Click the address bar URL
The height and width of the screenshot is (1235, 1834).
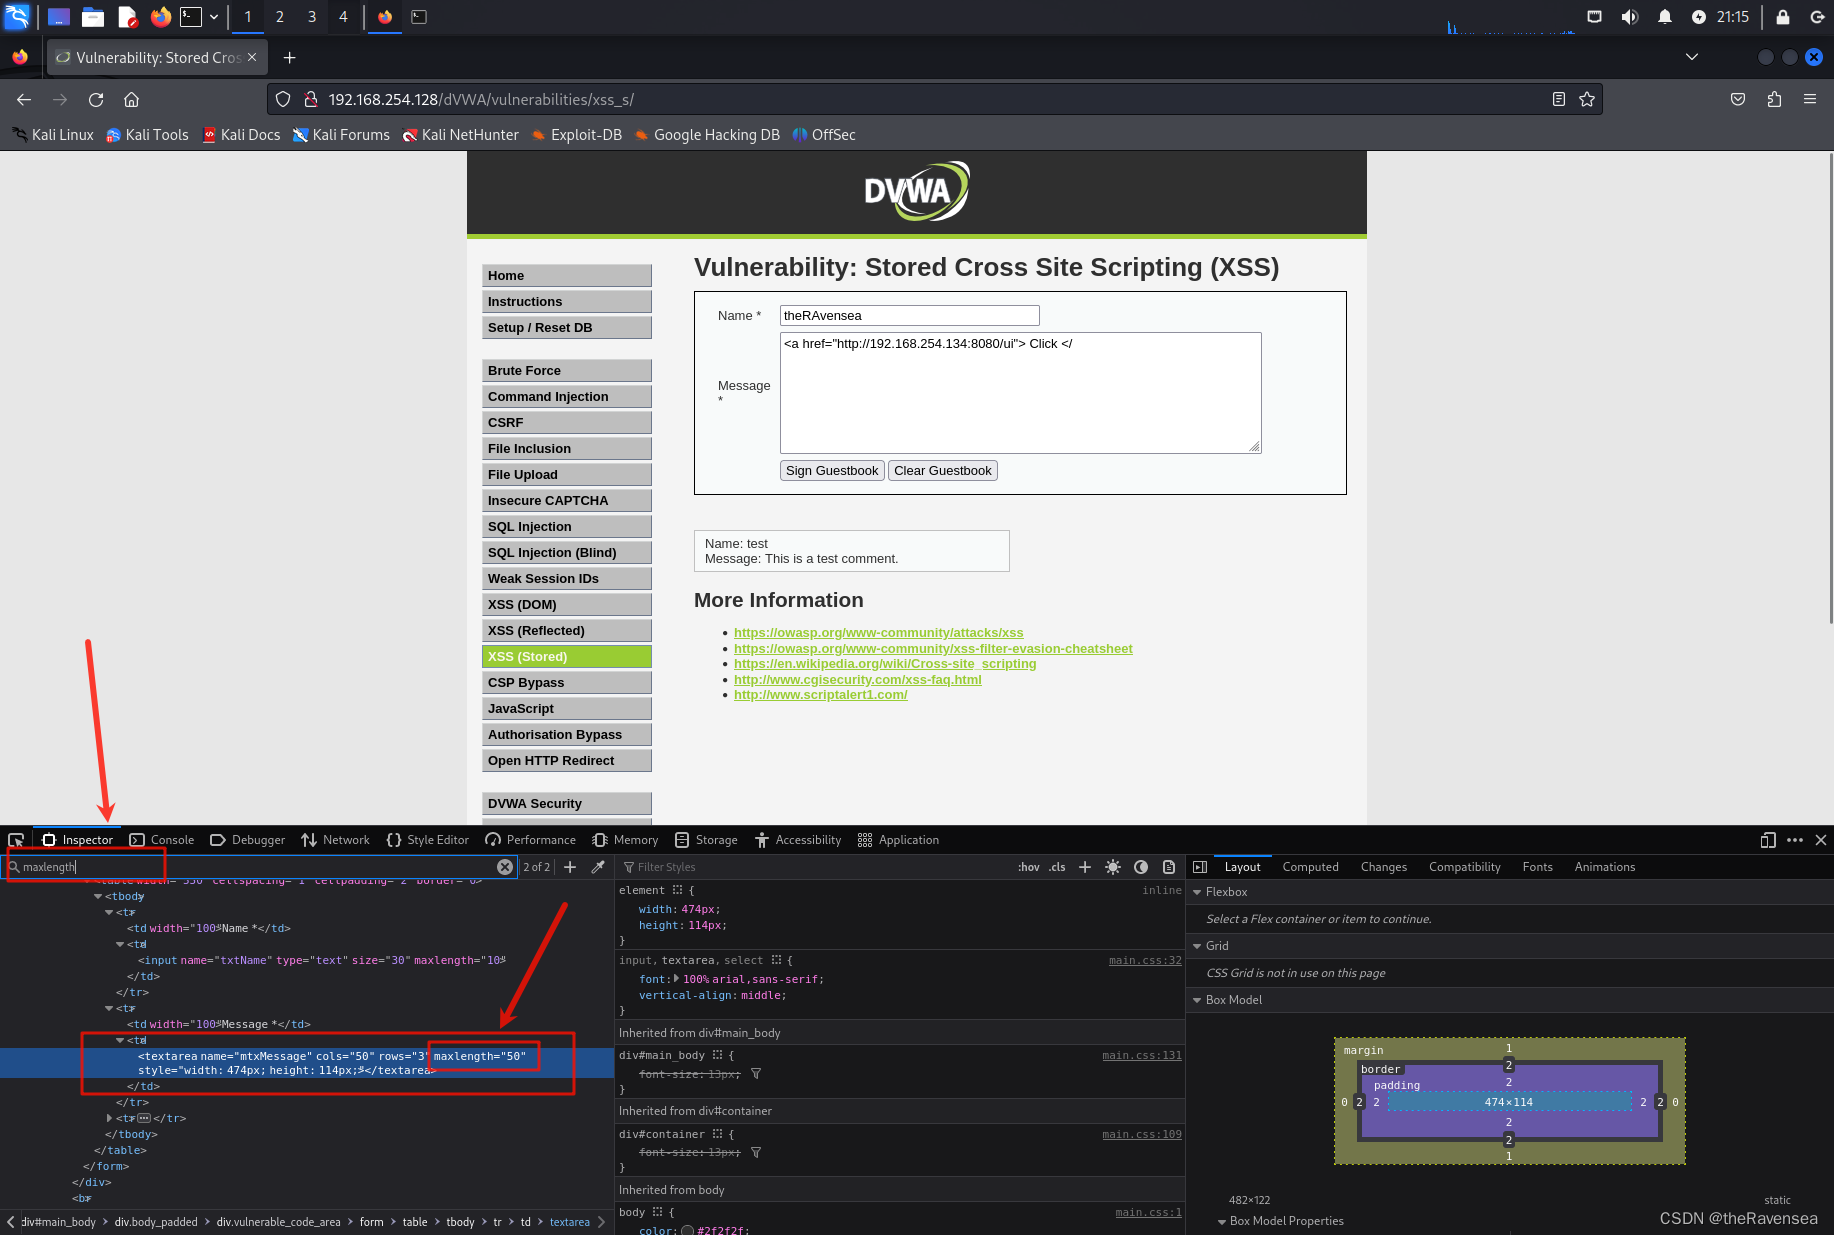tap(481, 99)
